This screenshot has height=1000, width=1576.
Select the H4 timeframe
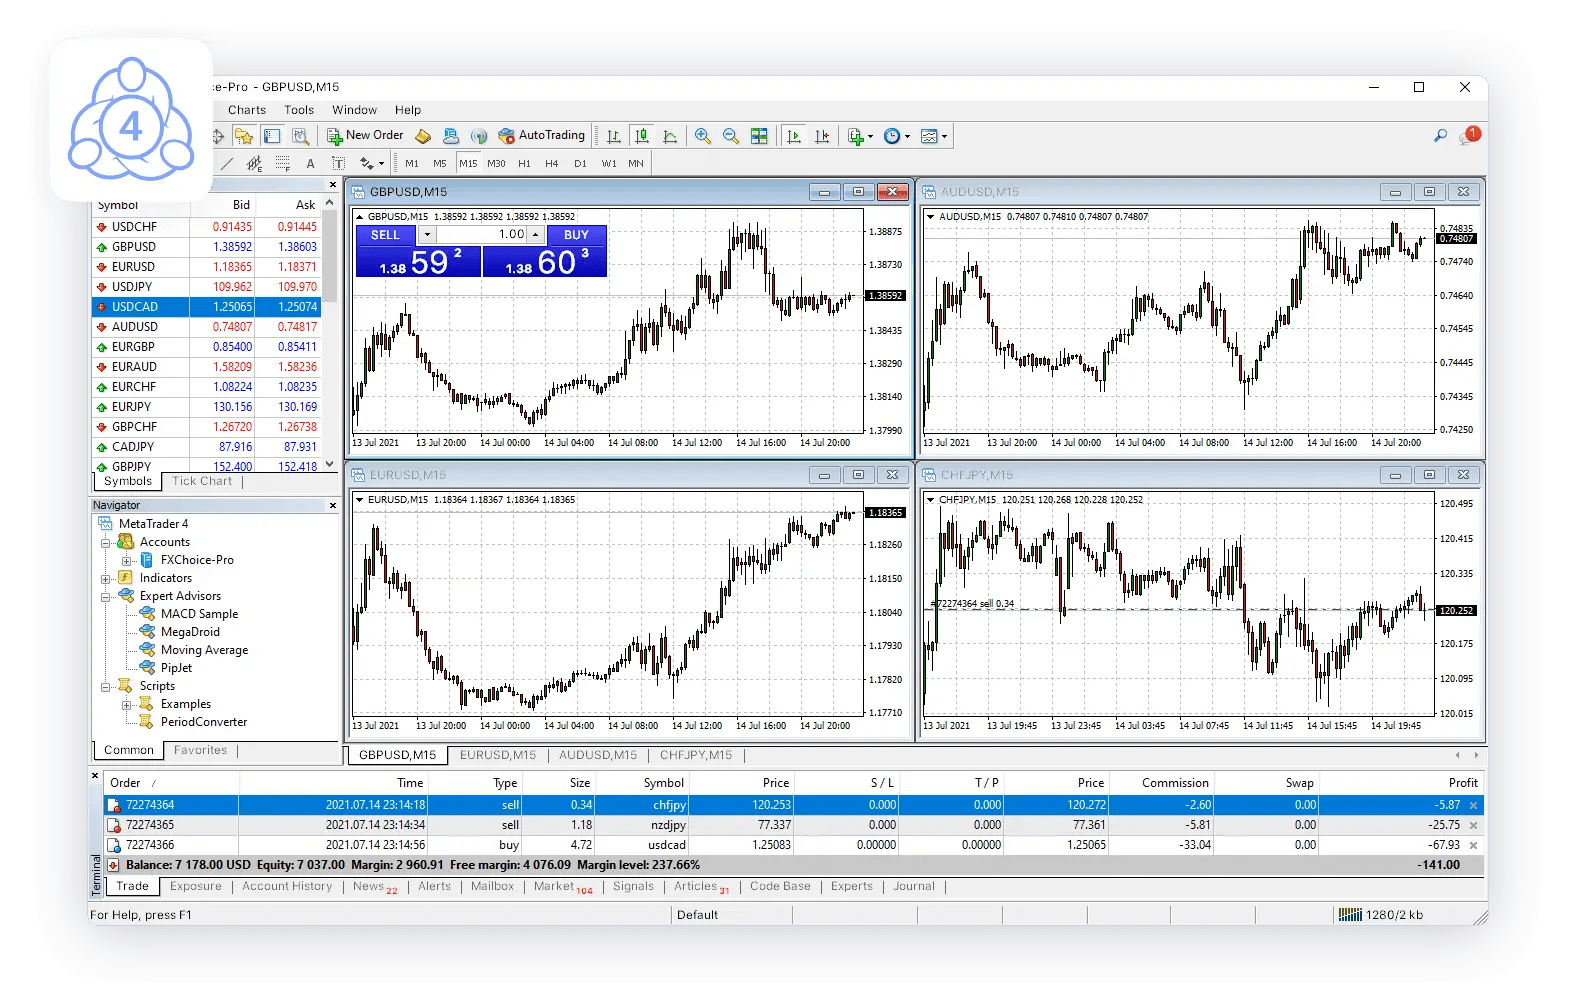click(x=552, y=163)
